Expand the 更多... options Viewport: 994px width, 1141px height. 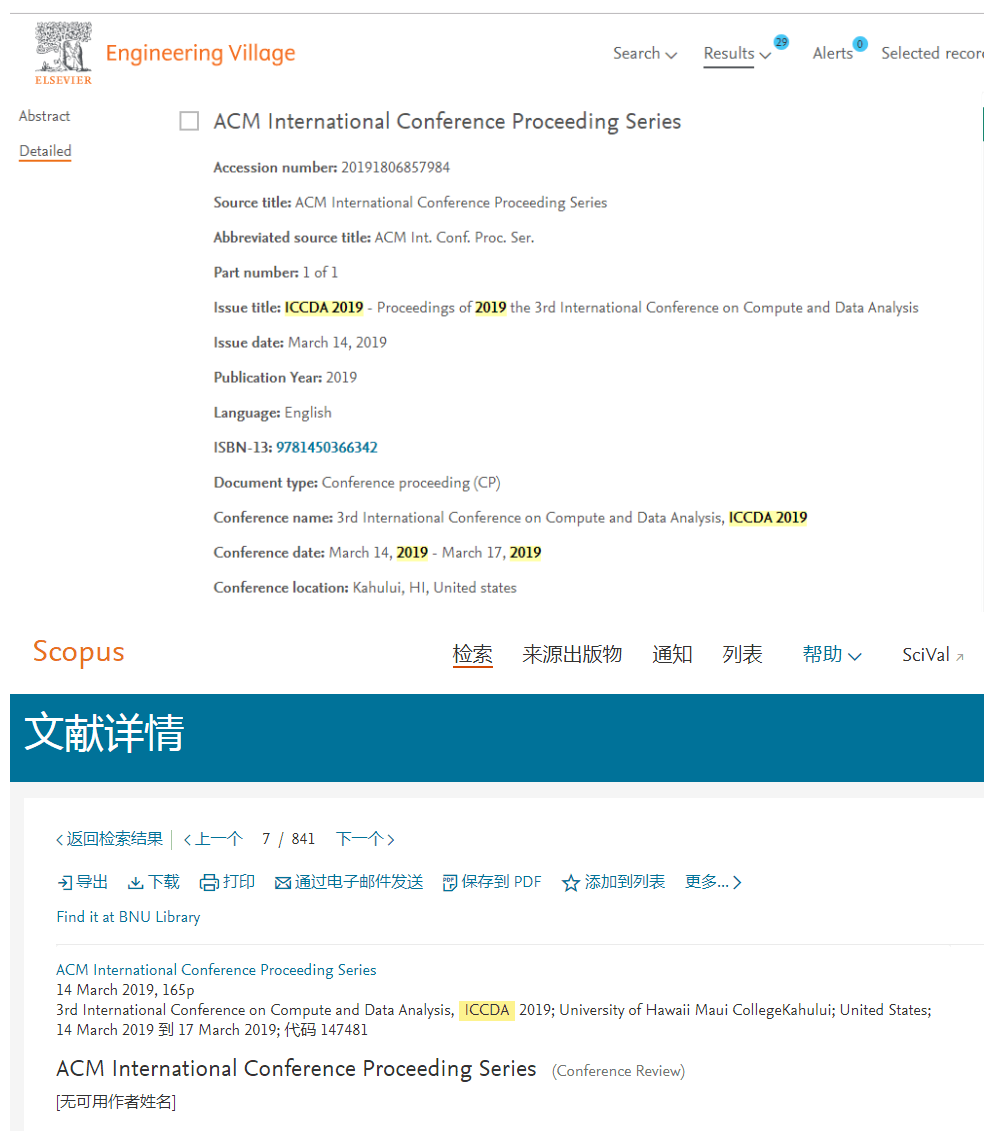[713, 882]
